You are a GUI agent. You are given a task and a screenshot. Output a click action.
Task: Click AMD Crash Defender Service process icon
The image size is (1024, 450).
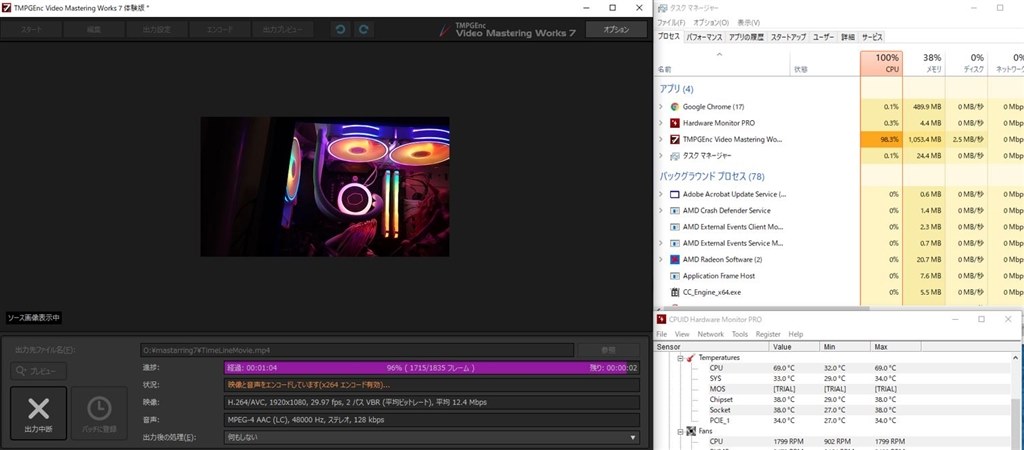[x=675, y=210]
